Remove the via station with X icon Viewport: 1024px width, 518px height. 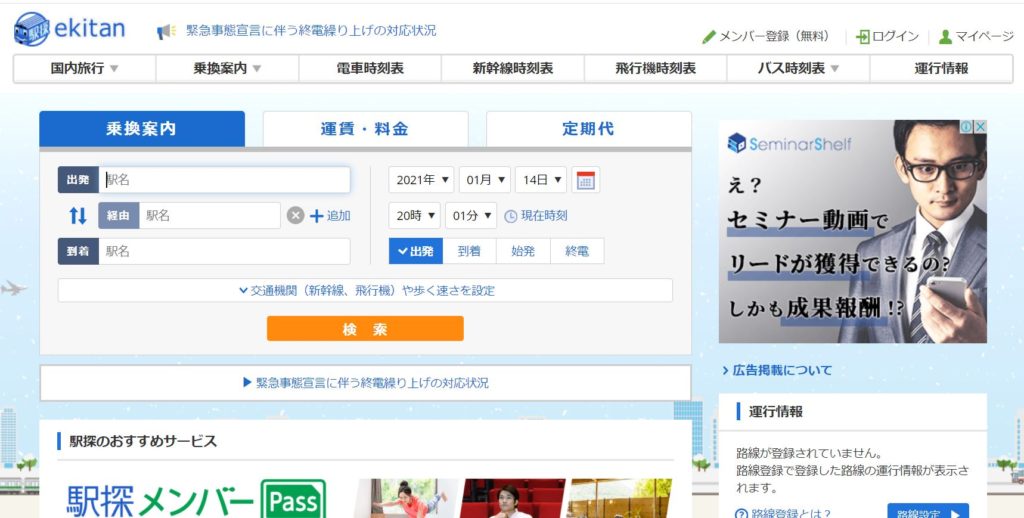coord(295,216)
